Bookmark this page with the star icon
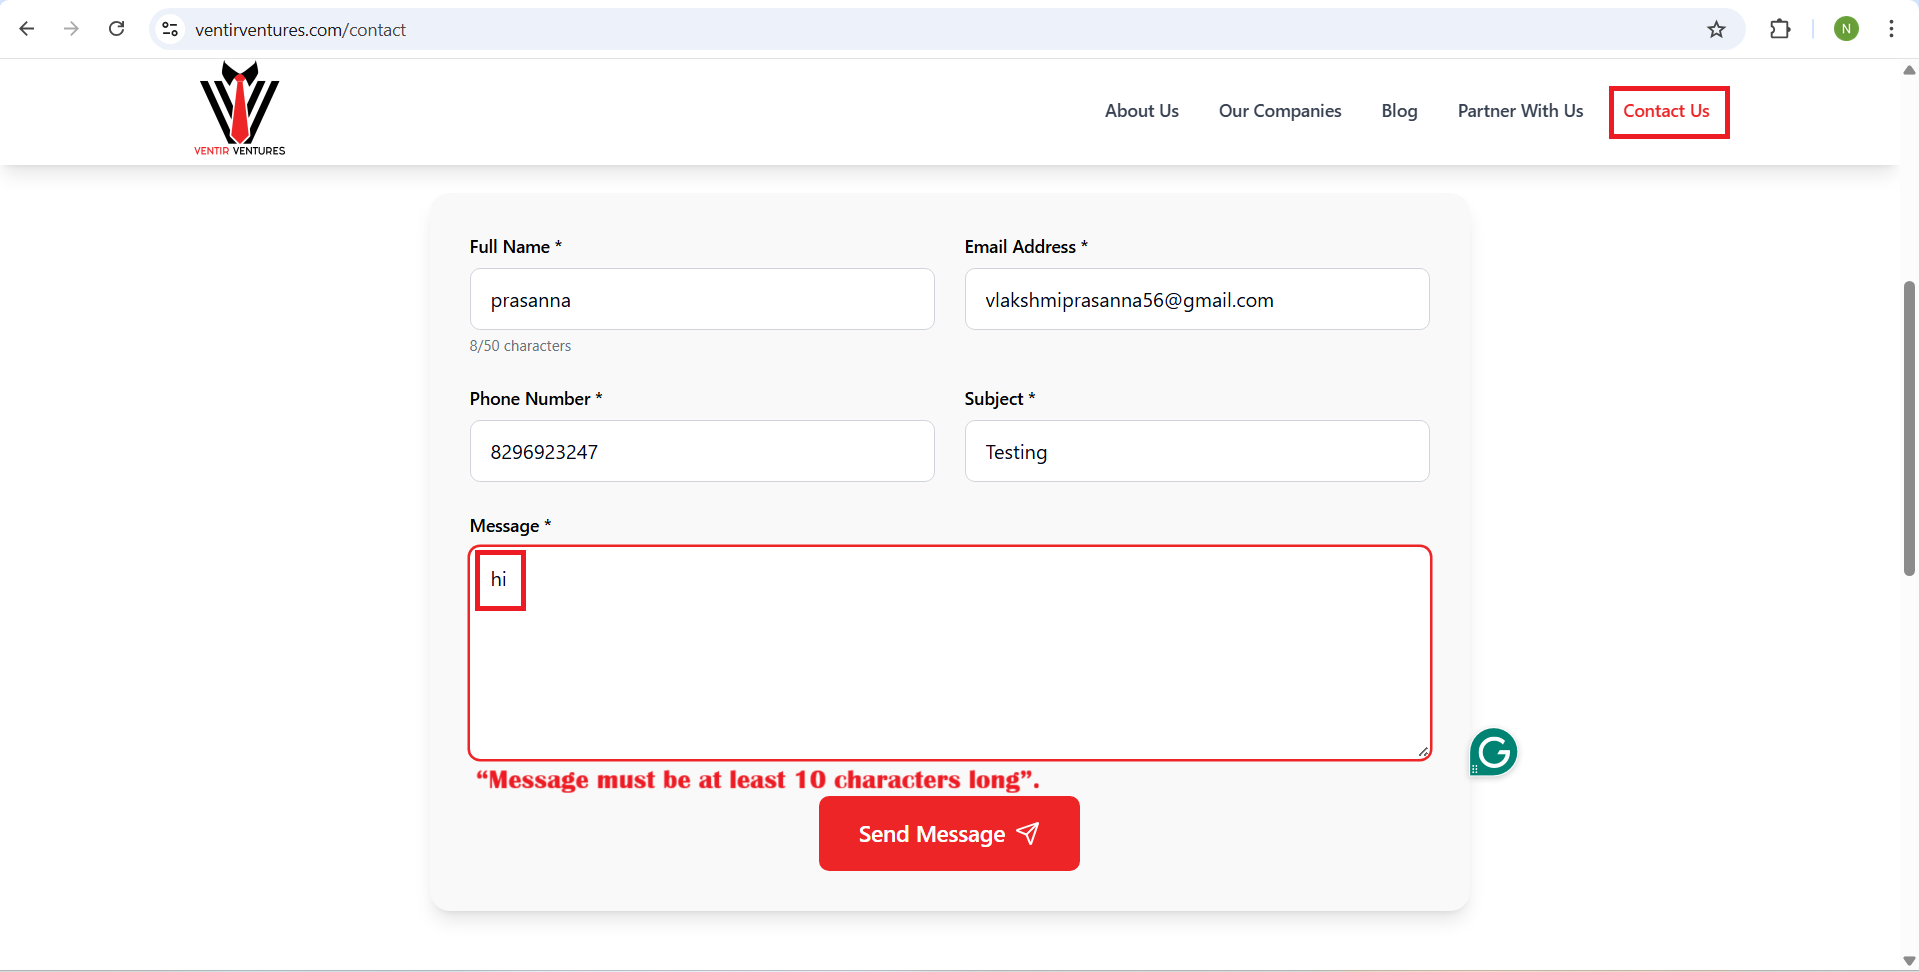1919x972 pixels. [1716, 30]
